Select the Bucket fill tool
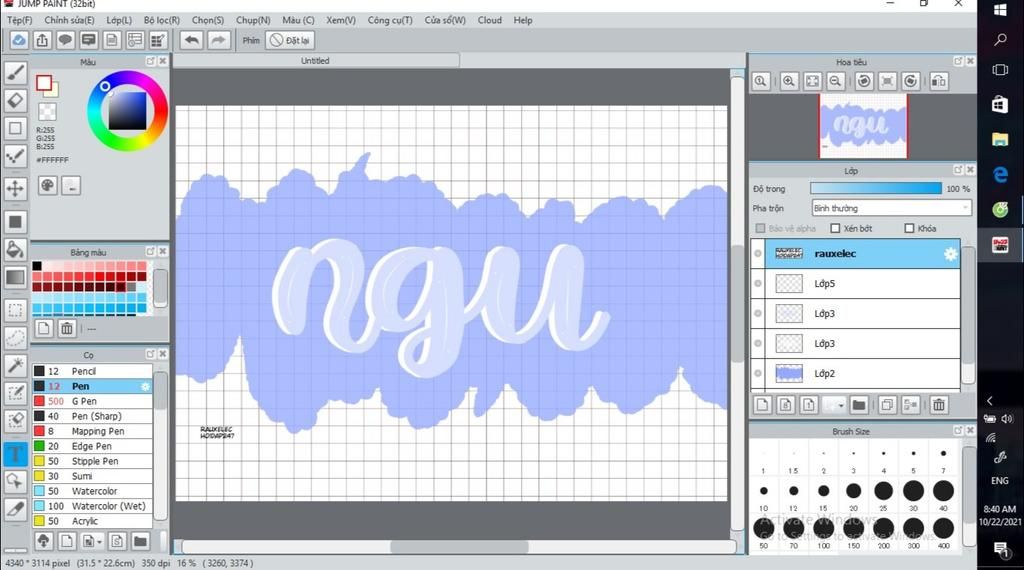 pyautogui.click(x=15, y=249)
